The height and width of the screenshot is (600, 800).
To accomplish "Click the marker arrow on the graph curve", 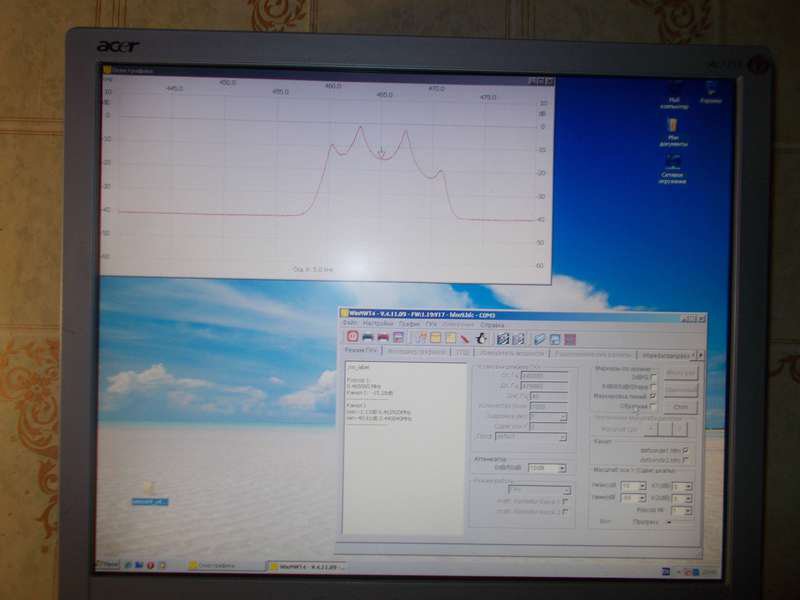I will click(x=381, y=151).
